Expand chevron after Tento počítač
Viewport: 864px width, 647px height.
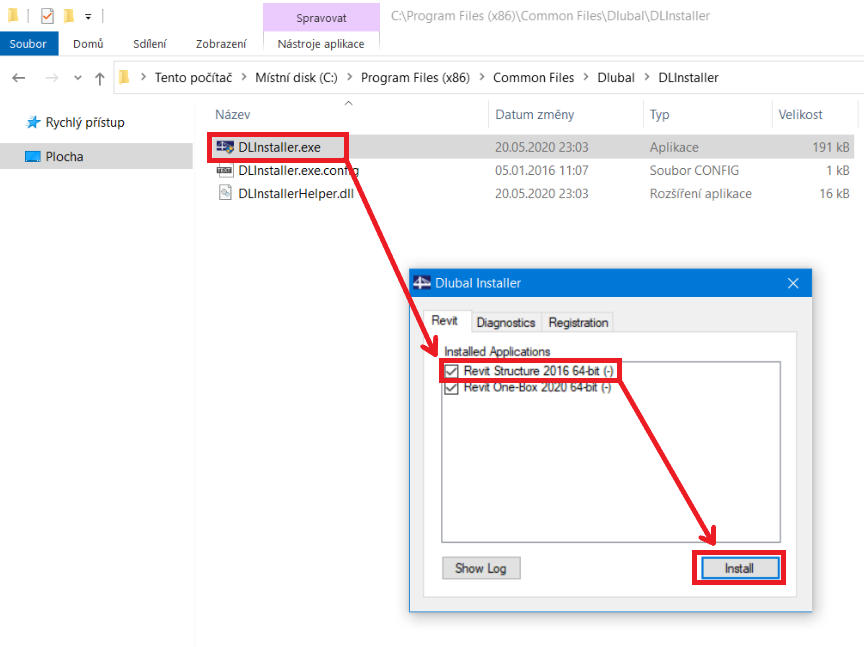click(243, 77)
